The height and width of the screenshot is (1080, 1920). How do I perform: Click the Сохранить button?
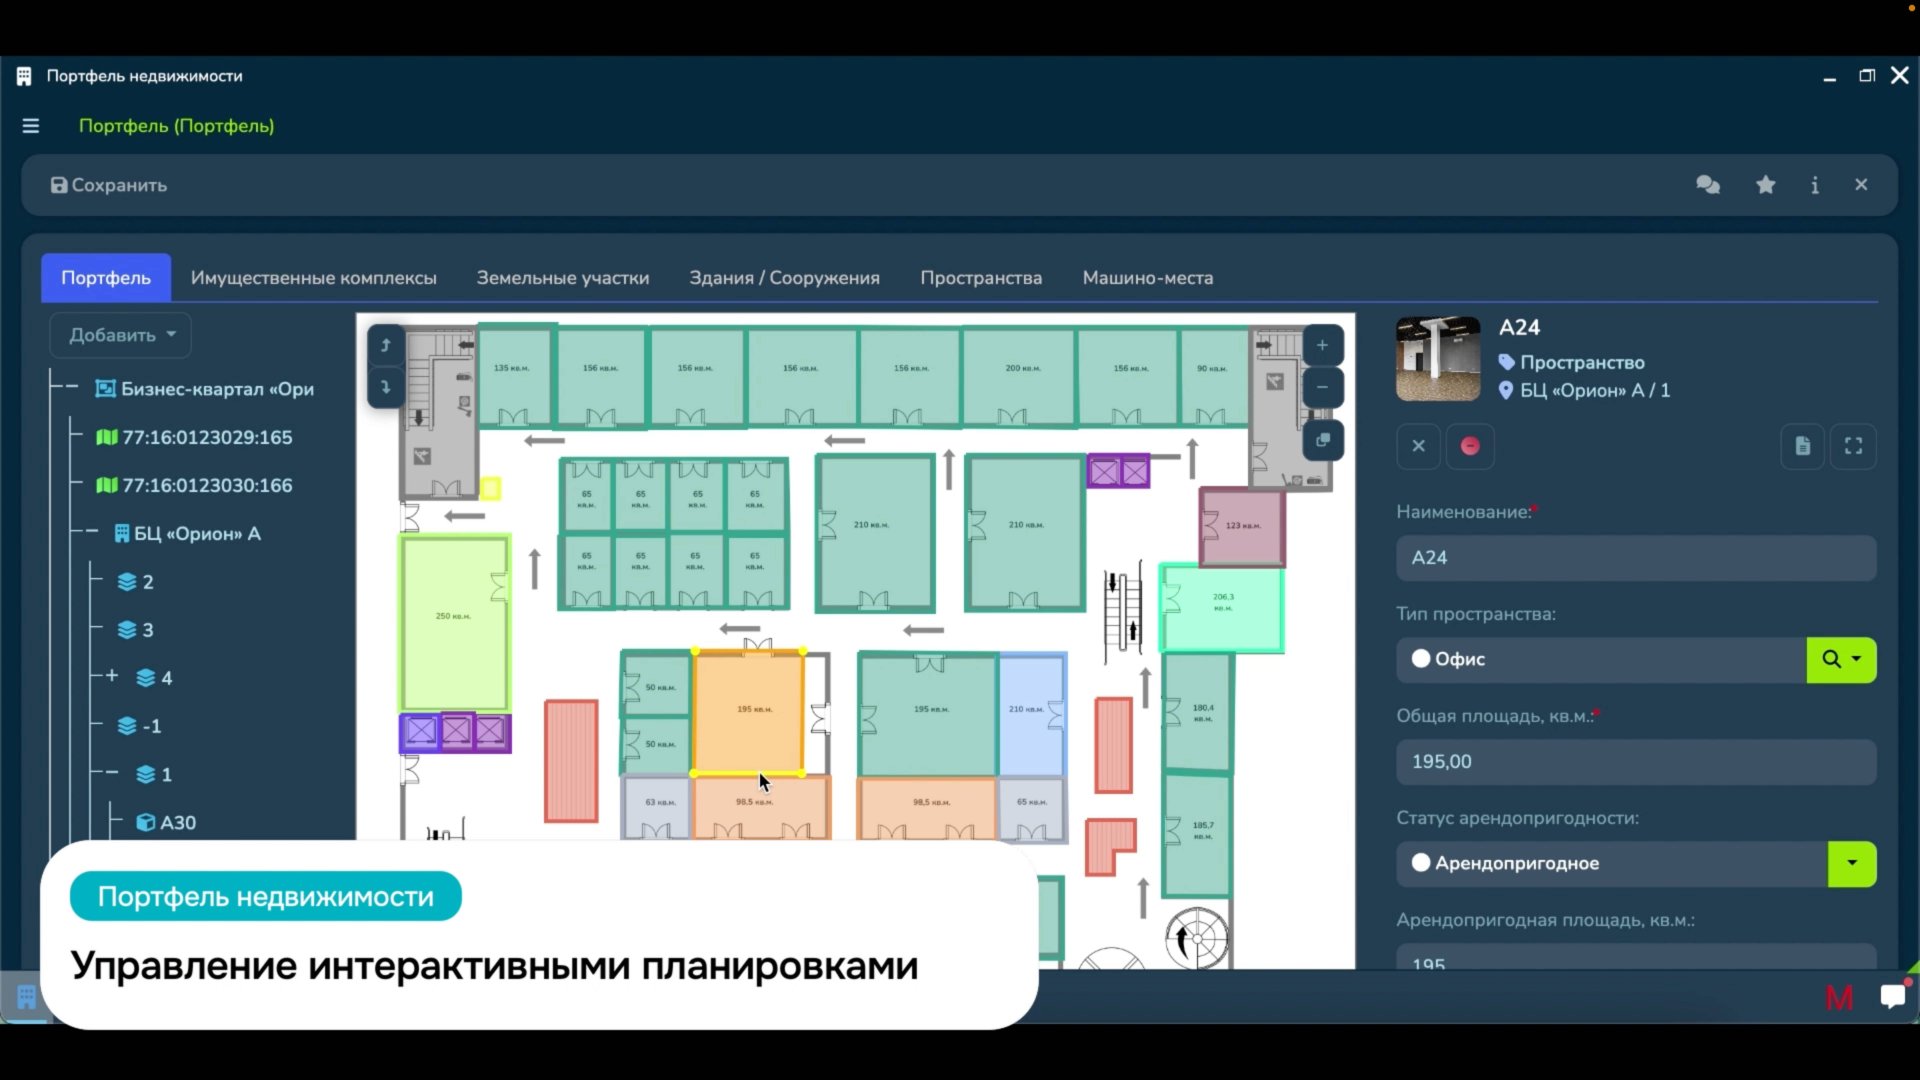click(x=109, y=185)
